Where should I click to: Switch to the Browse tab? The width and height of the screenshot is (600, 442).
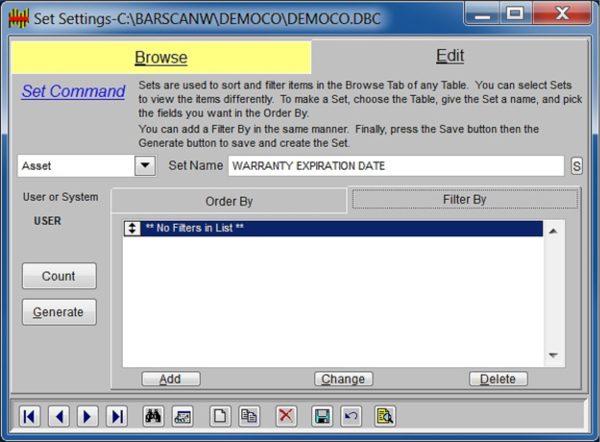tap(161, 57)
